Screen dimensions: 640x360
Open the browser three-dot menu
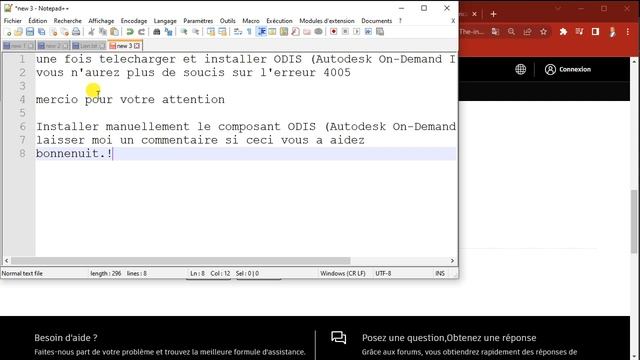(628, 32)
